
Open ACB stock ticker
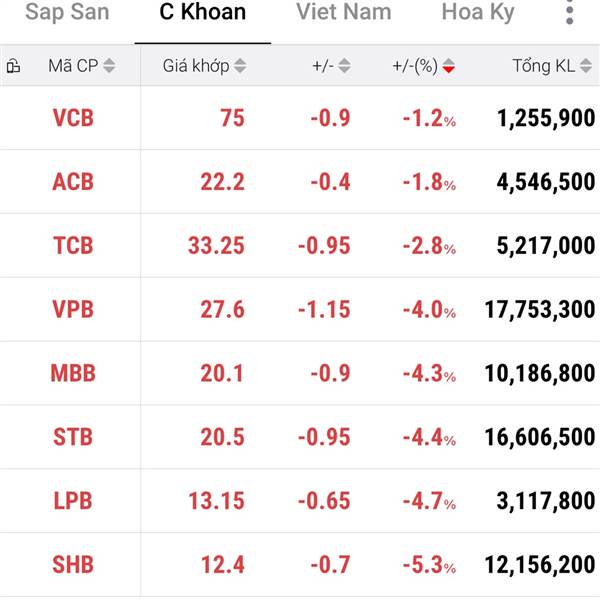click(x=73, y=182)
